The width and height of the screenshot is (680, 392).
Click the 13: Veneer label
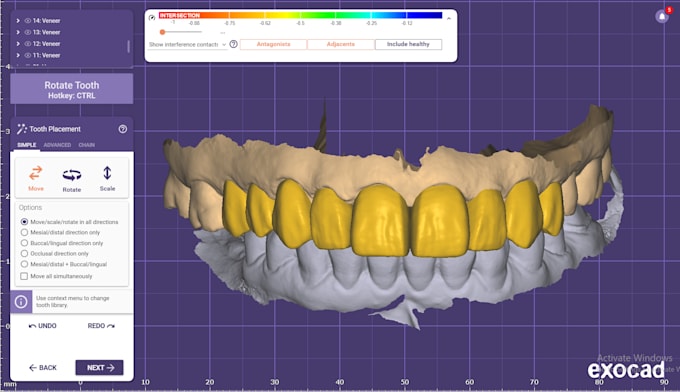point(46,33)
